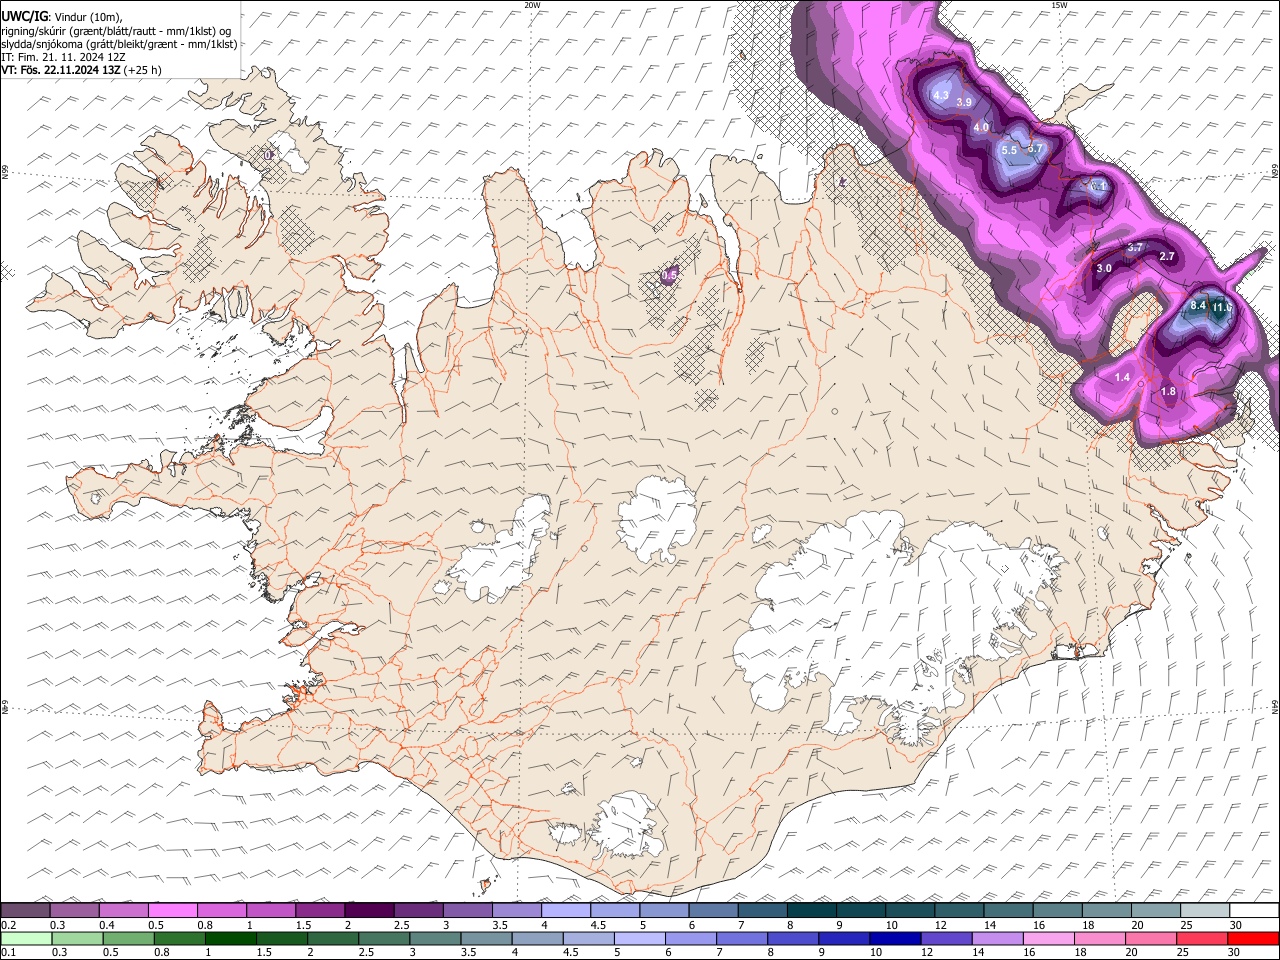Screen dimensions: 1280x960
Task: Pick the light violet 14–16 rain legend swatch
Action: [x=998, y=938]
